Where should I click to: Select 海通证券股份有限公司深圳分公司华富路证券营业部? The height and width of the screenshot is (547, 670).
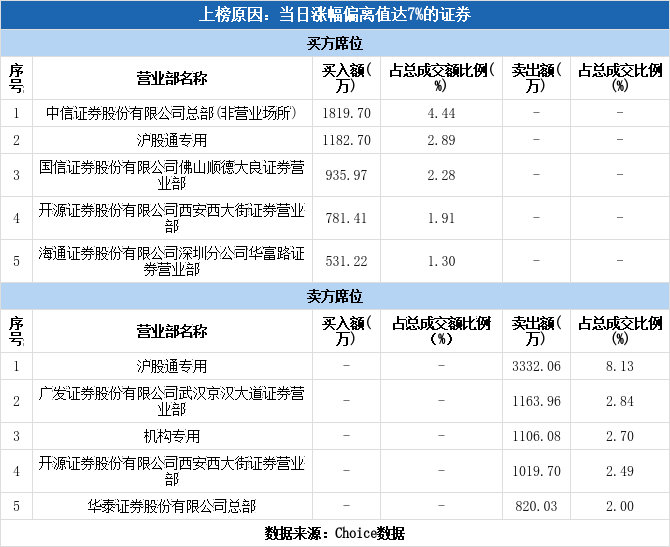tap(171, 261)
